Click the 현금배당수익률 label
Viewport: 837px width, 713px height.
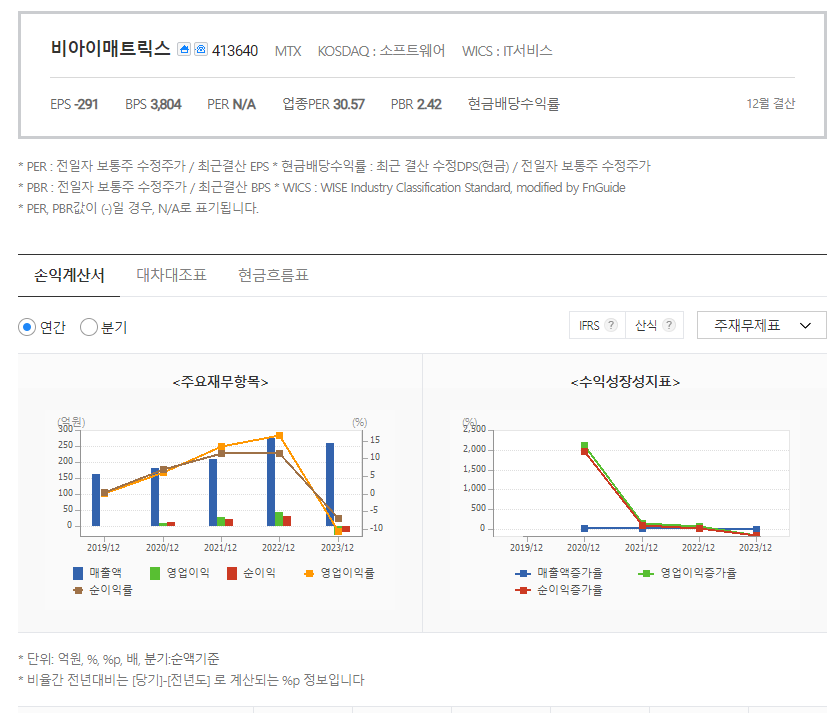click(514, 104)
